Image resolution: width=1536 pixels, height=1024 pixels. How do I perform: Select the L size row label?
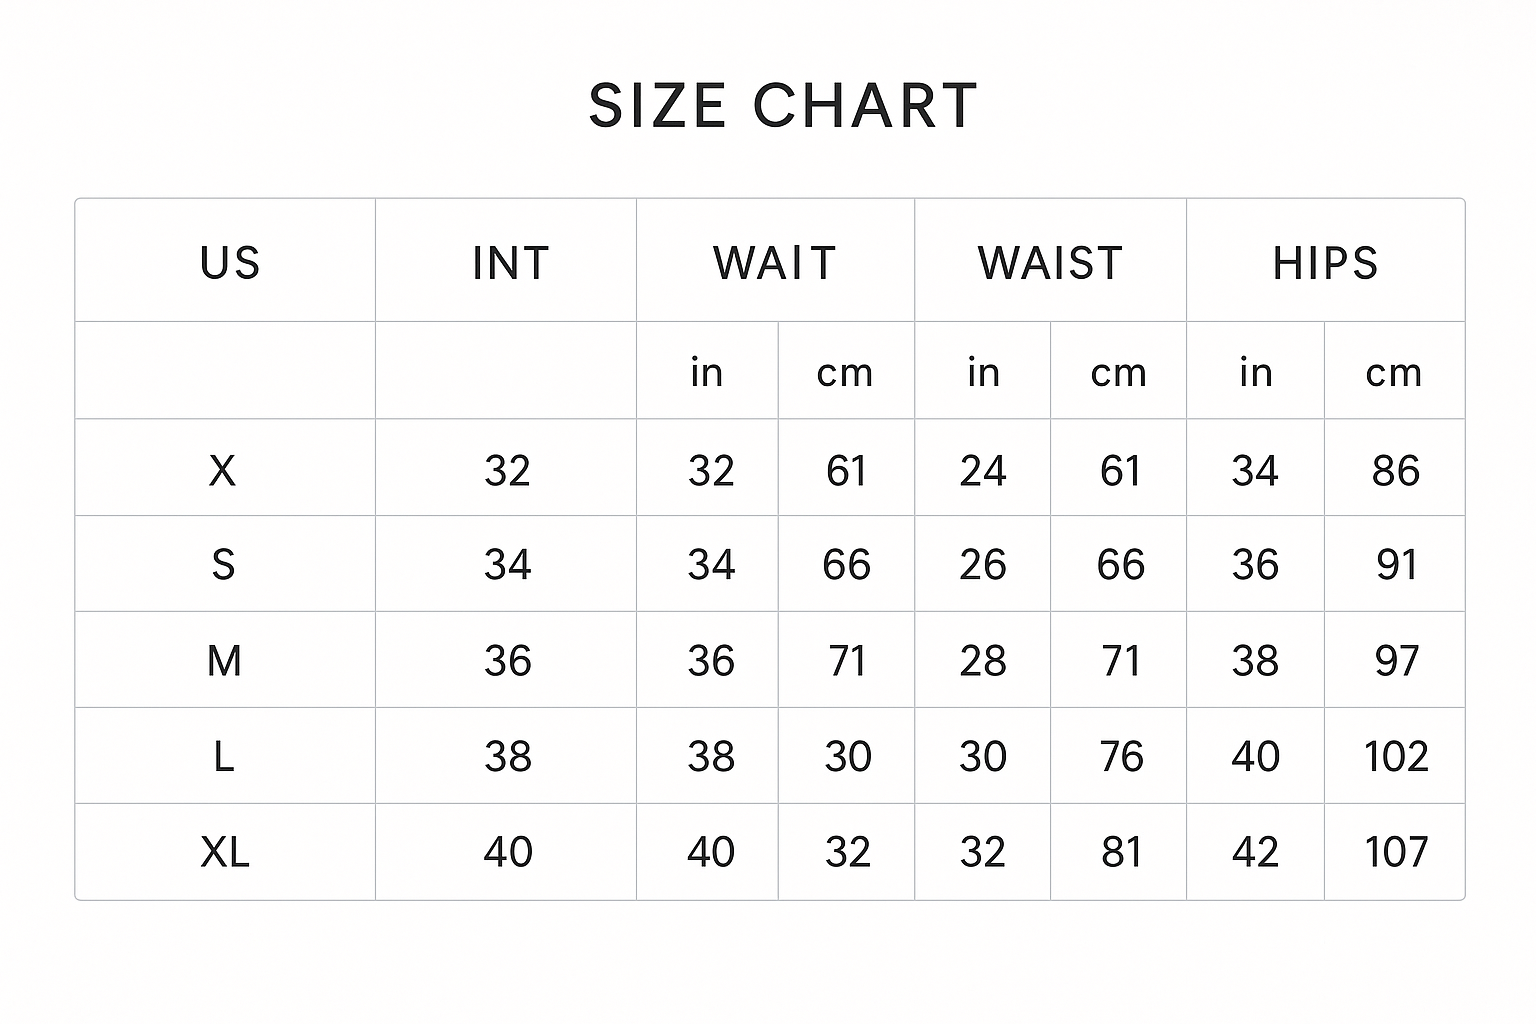224,757
